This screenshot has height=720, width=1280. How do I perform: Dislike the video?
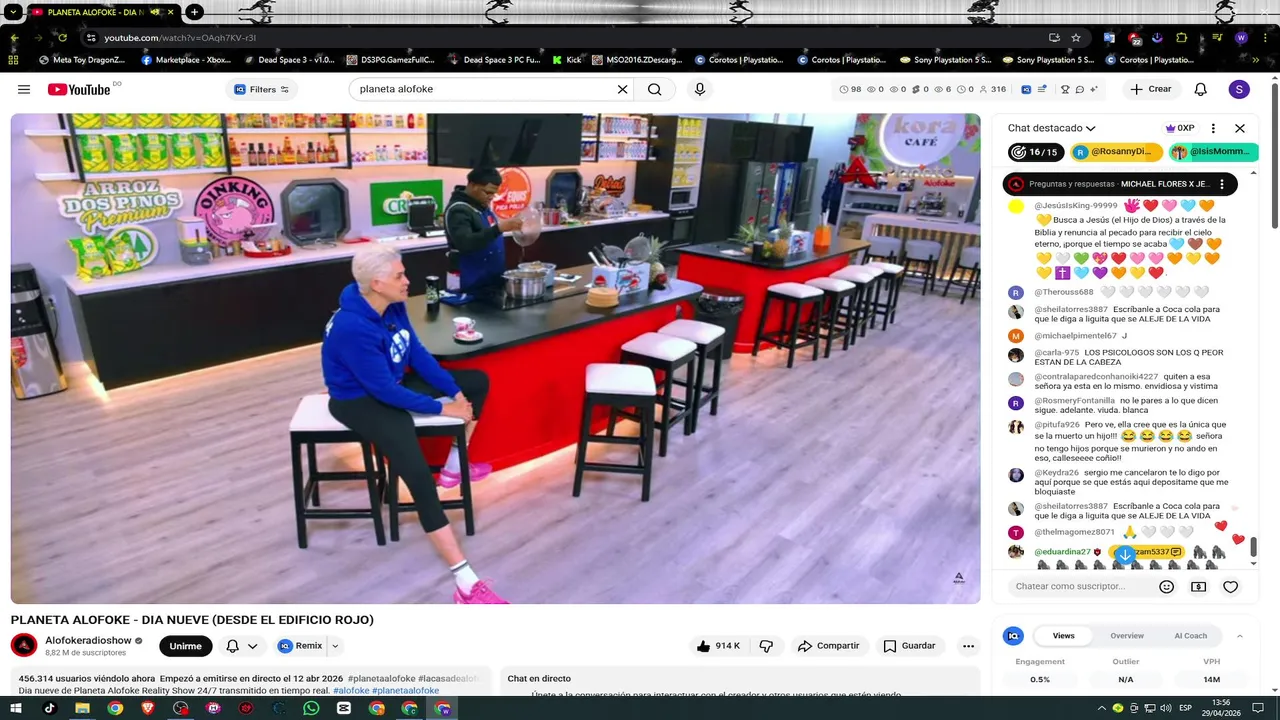[x=766, y=646]
